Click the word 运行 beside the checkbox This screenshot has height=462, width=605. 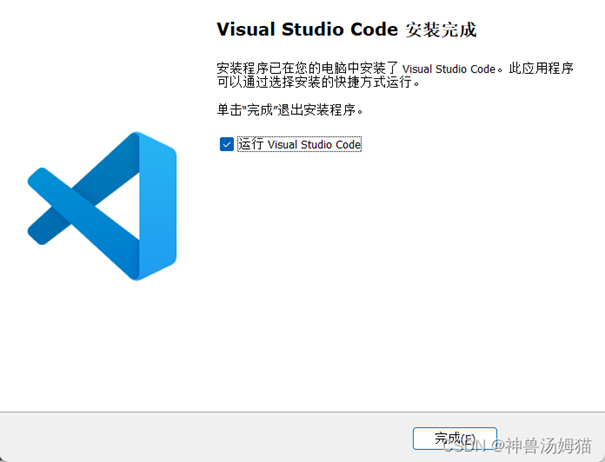250,144
